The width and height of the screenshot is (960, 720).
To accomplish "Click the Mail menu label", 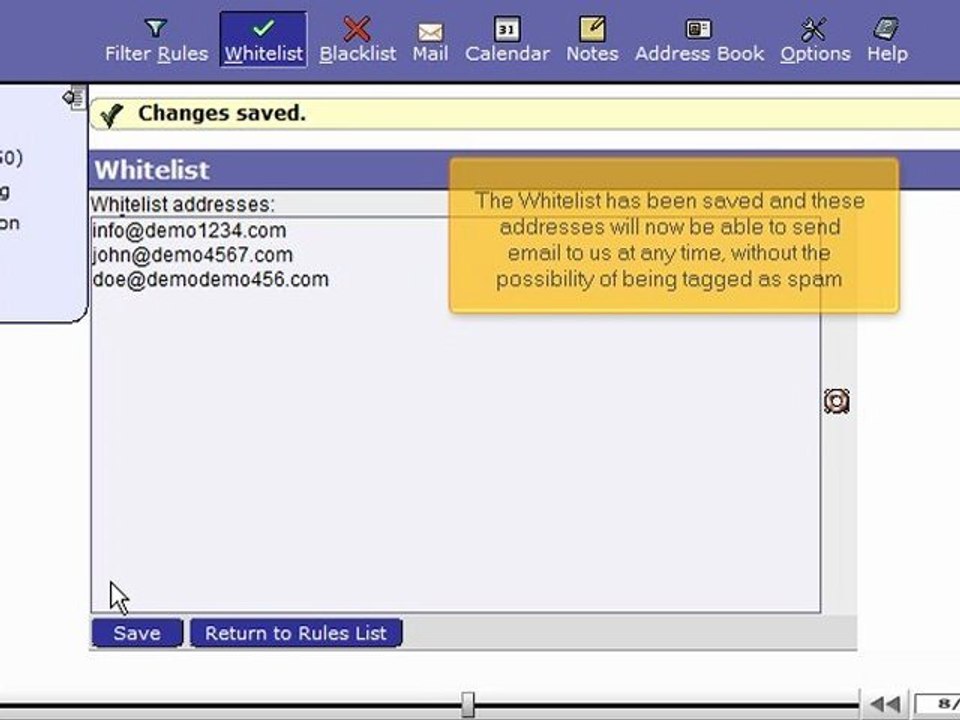I will coord(430,54).
